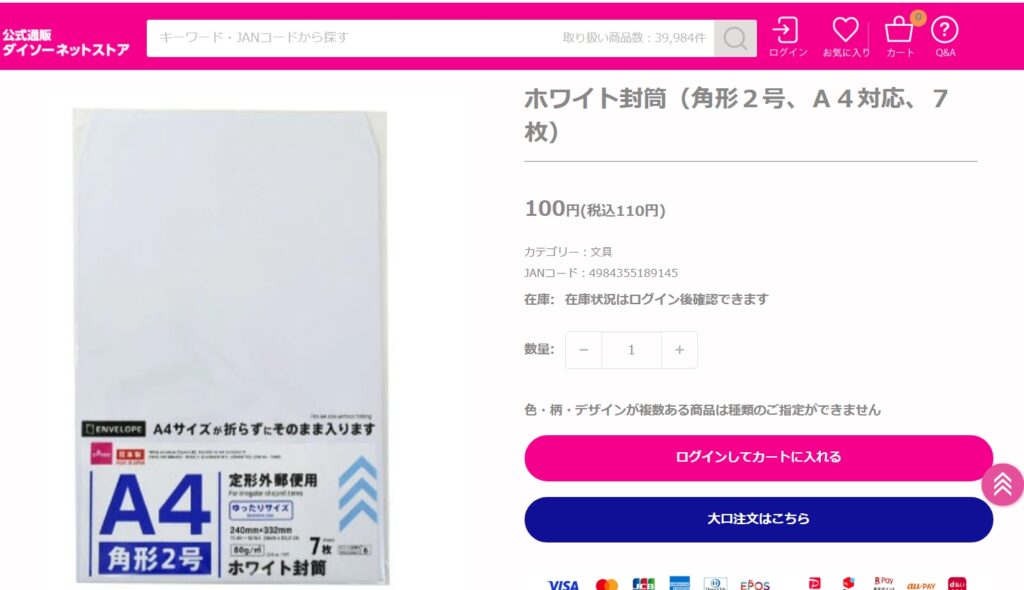The width and height of the screenshot is (1024, 590).
Task: Click the cart item count badge
Action: 918,17
